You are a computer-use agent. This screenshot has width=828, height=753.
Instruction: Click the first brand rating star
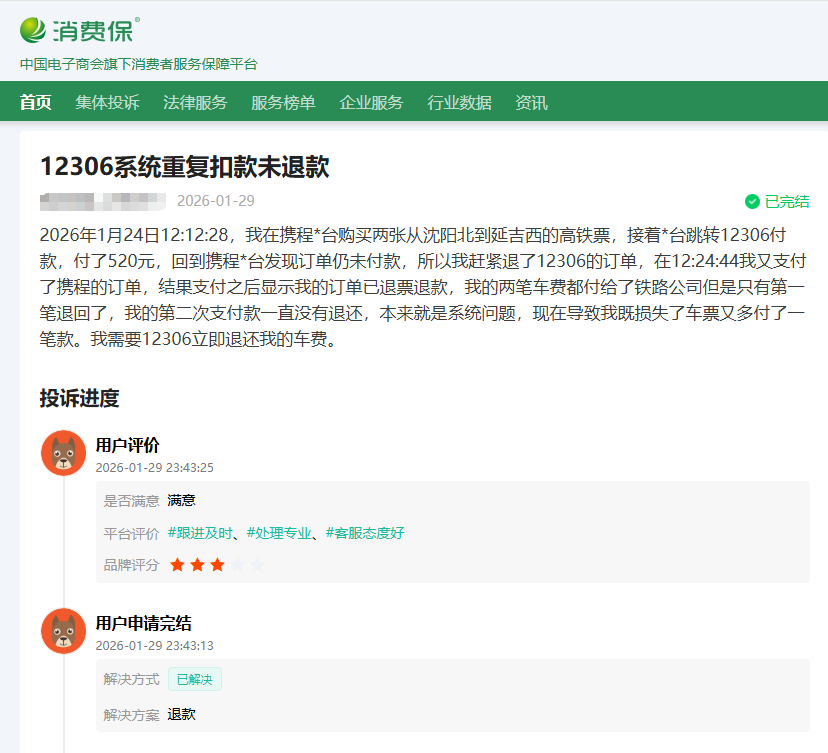click(177, 565)
